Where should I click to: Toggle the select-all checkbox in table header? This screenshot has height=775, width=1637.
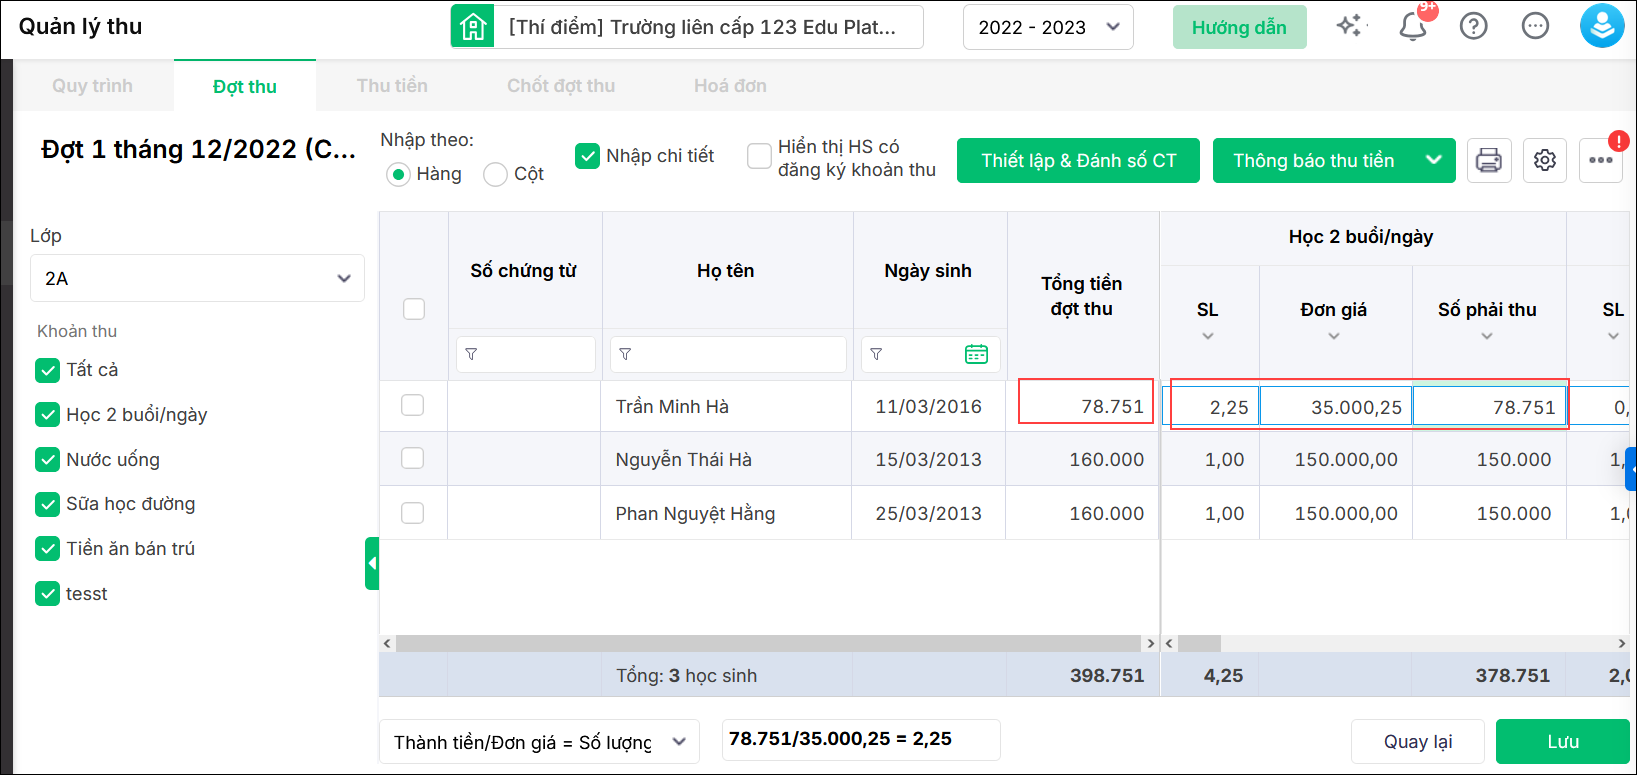(414, 309)
